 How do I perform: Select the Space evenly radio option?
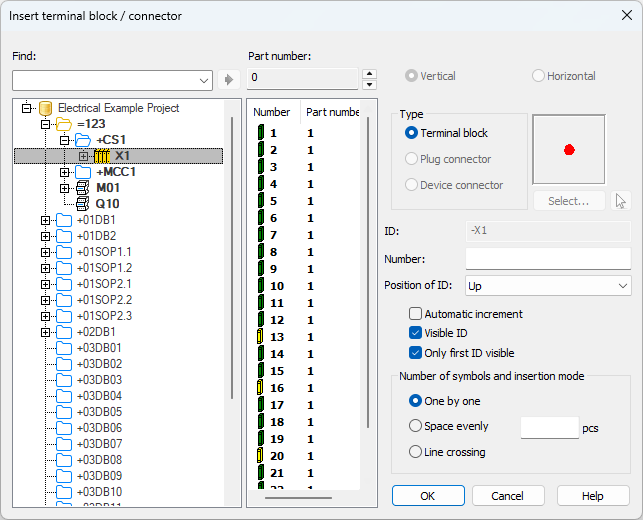click(x=415, y=426)
